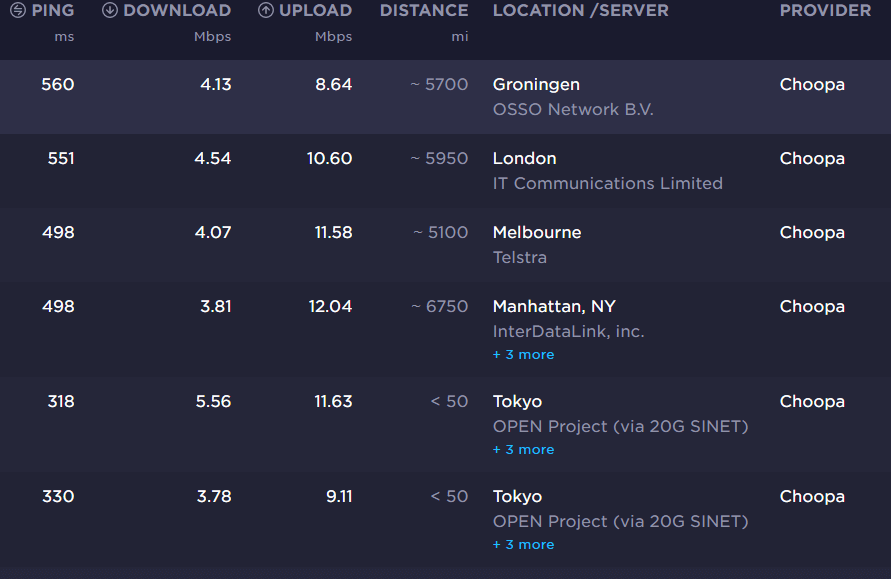This screenshot has height=579, width=891.
Task: Click the PROVIDER column header
Action: pos(825,10)
